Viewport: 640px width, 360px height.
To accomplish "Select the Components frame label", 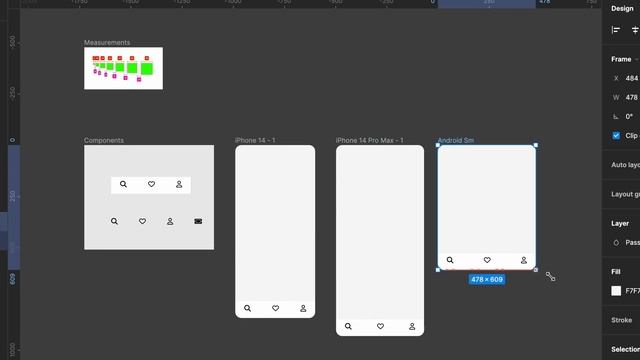I will click(x=104, y=140).
